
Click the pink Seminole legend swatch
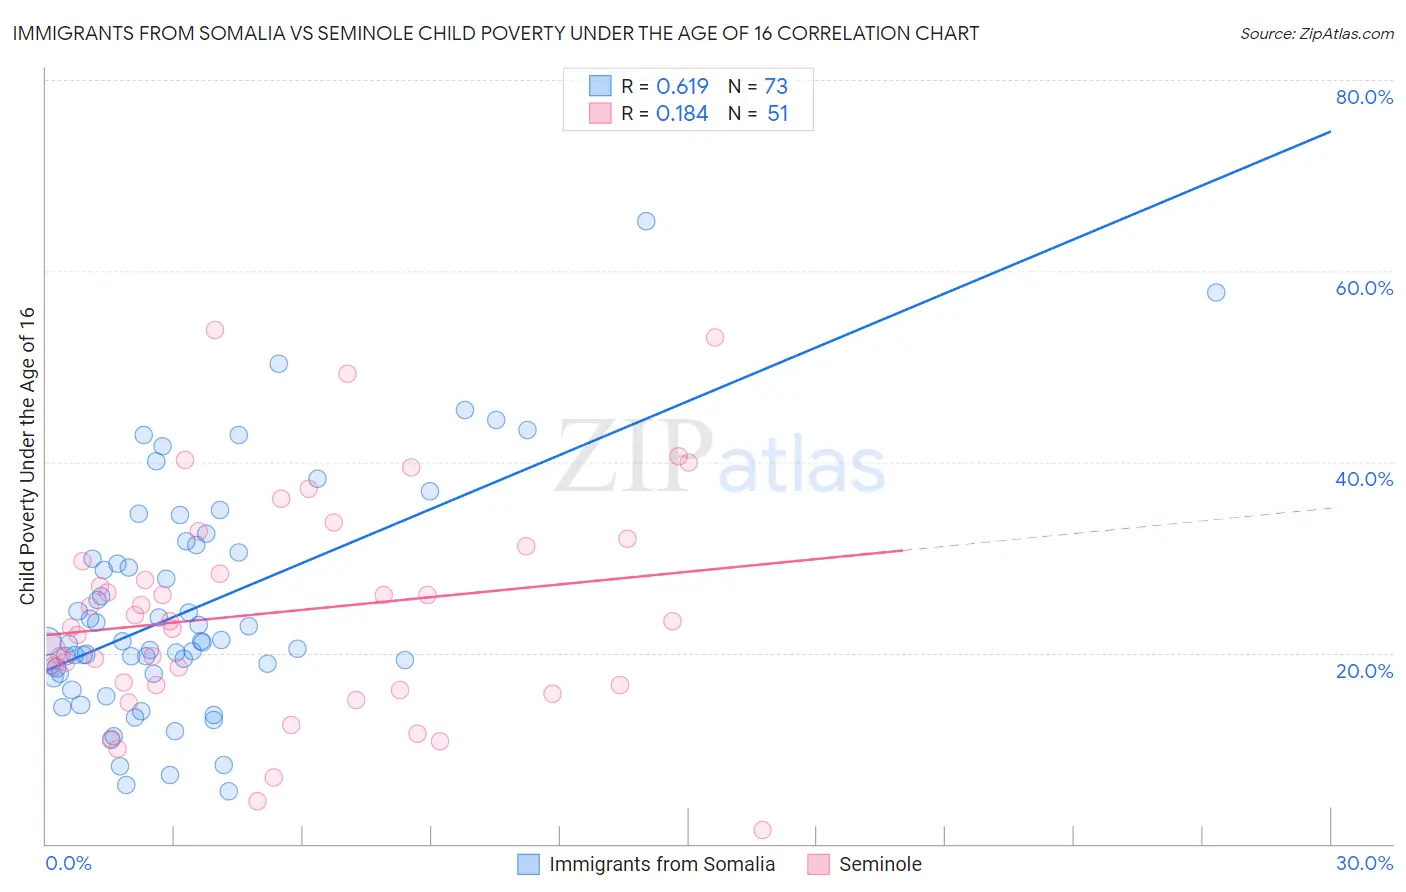[x=818, y=864]
